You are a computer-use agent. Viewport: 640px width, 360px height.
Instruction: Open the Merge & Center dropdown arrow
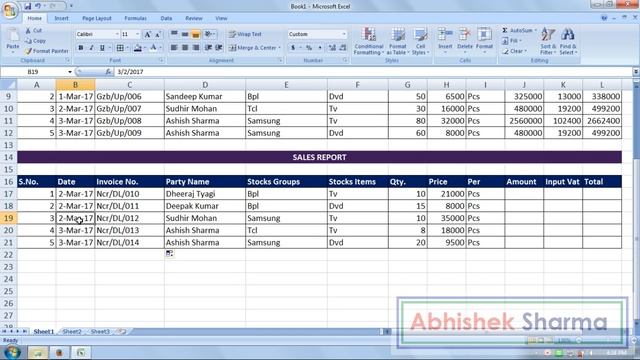280,48
